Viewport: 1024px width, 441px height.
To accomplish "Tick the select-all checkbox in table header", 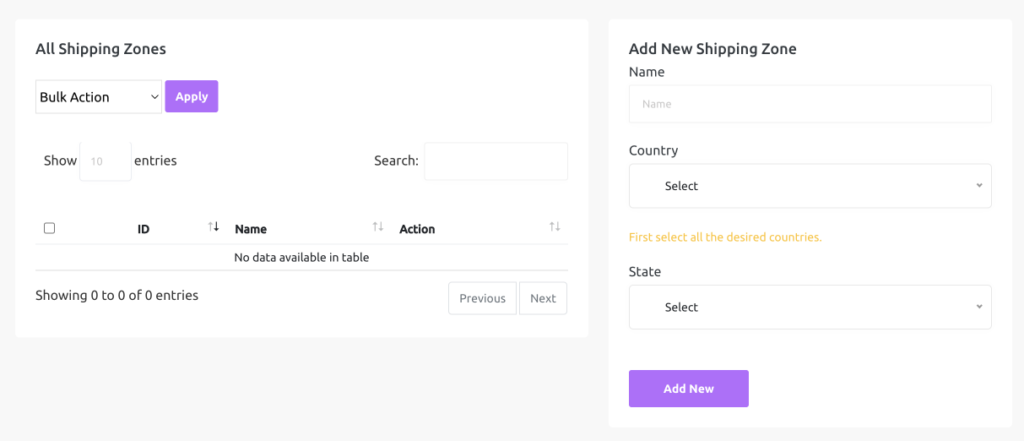I will click(49, 228).
